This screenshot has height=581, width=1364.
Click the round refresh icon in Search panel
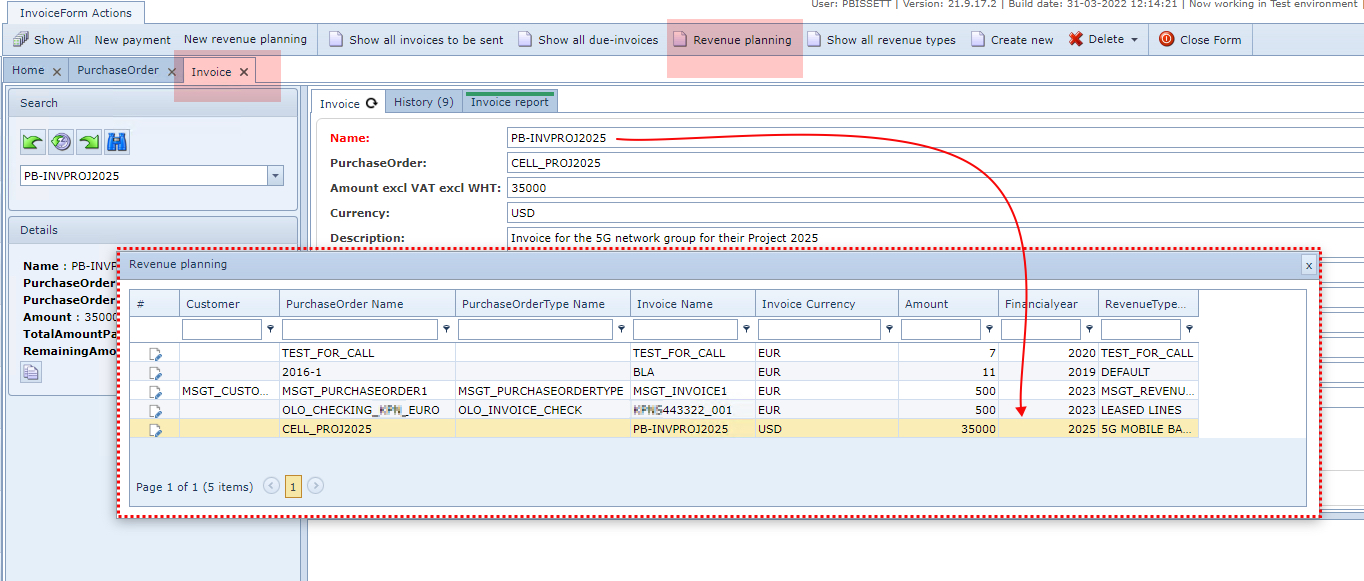click(61, 142)
